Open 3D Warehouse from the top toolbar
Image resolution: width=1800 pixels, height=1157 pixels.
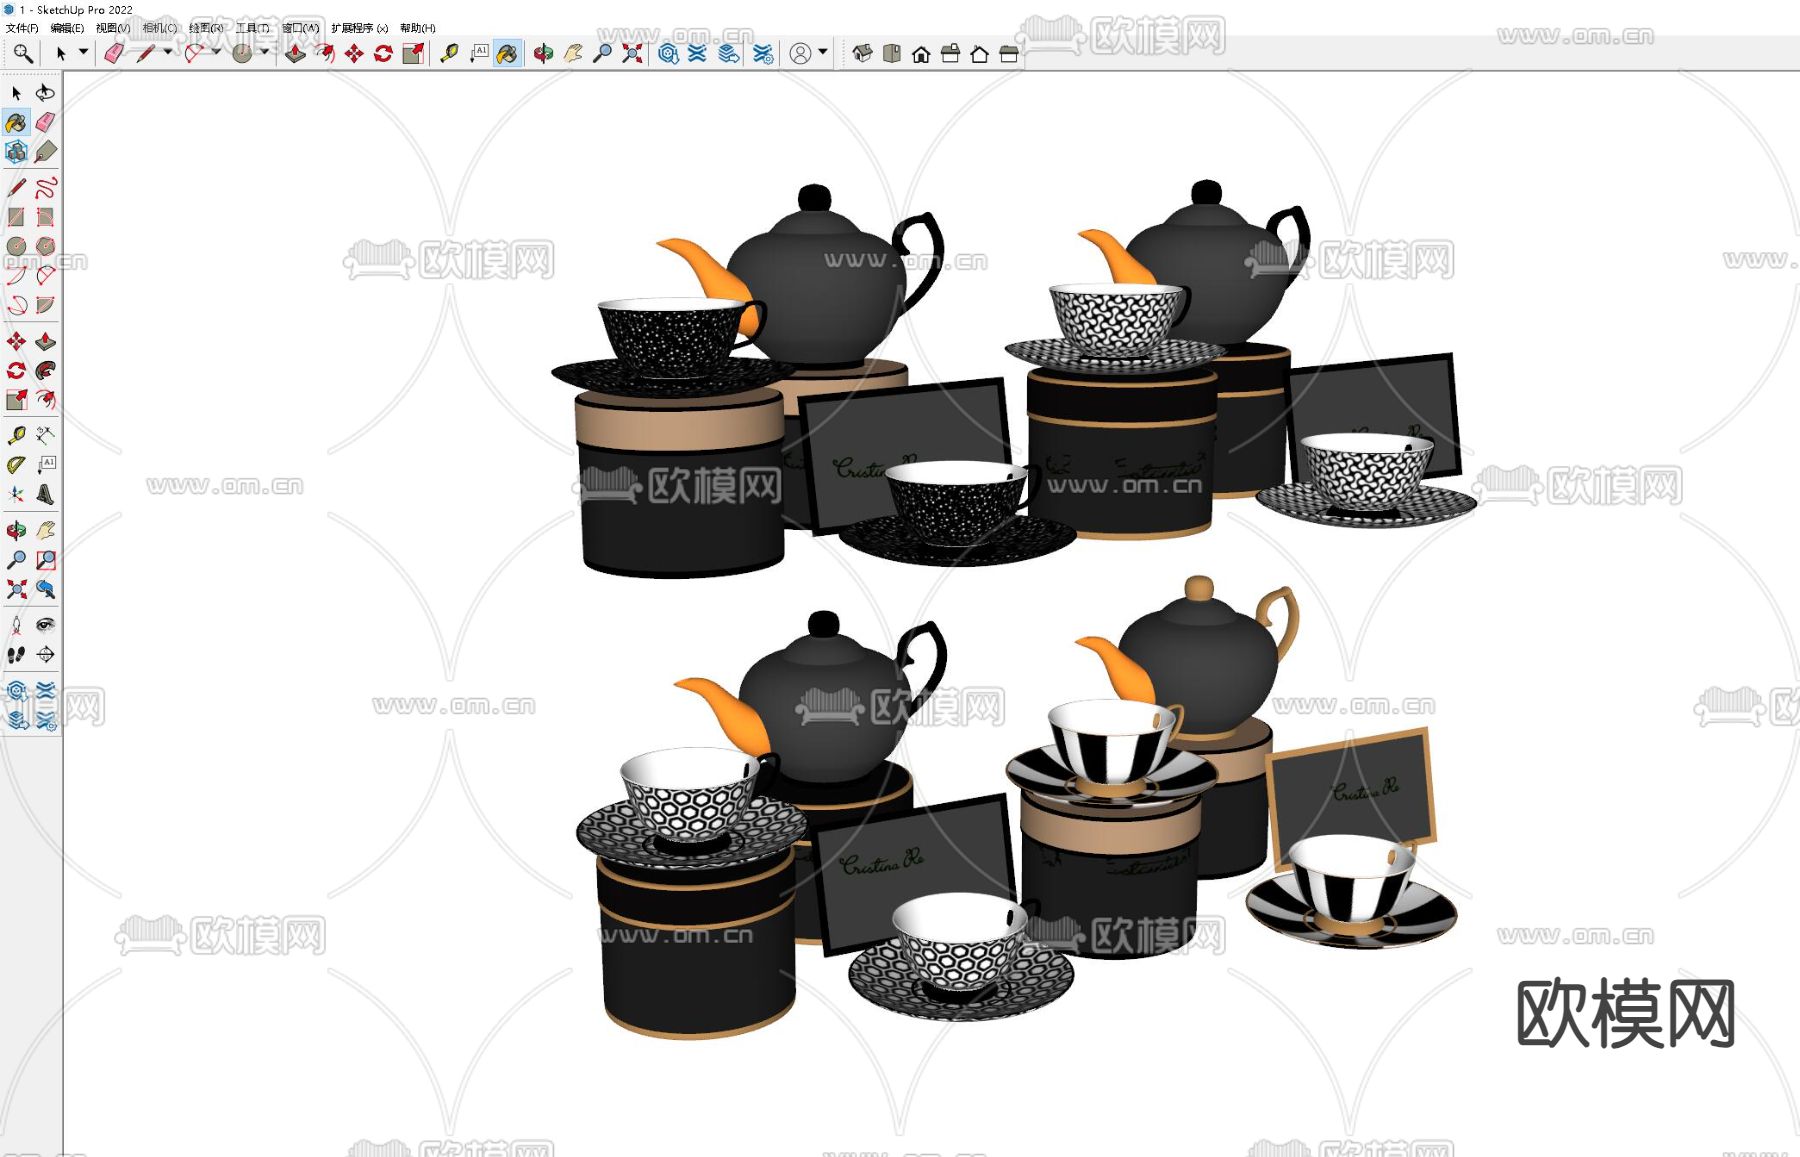tap(668, 54)
